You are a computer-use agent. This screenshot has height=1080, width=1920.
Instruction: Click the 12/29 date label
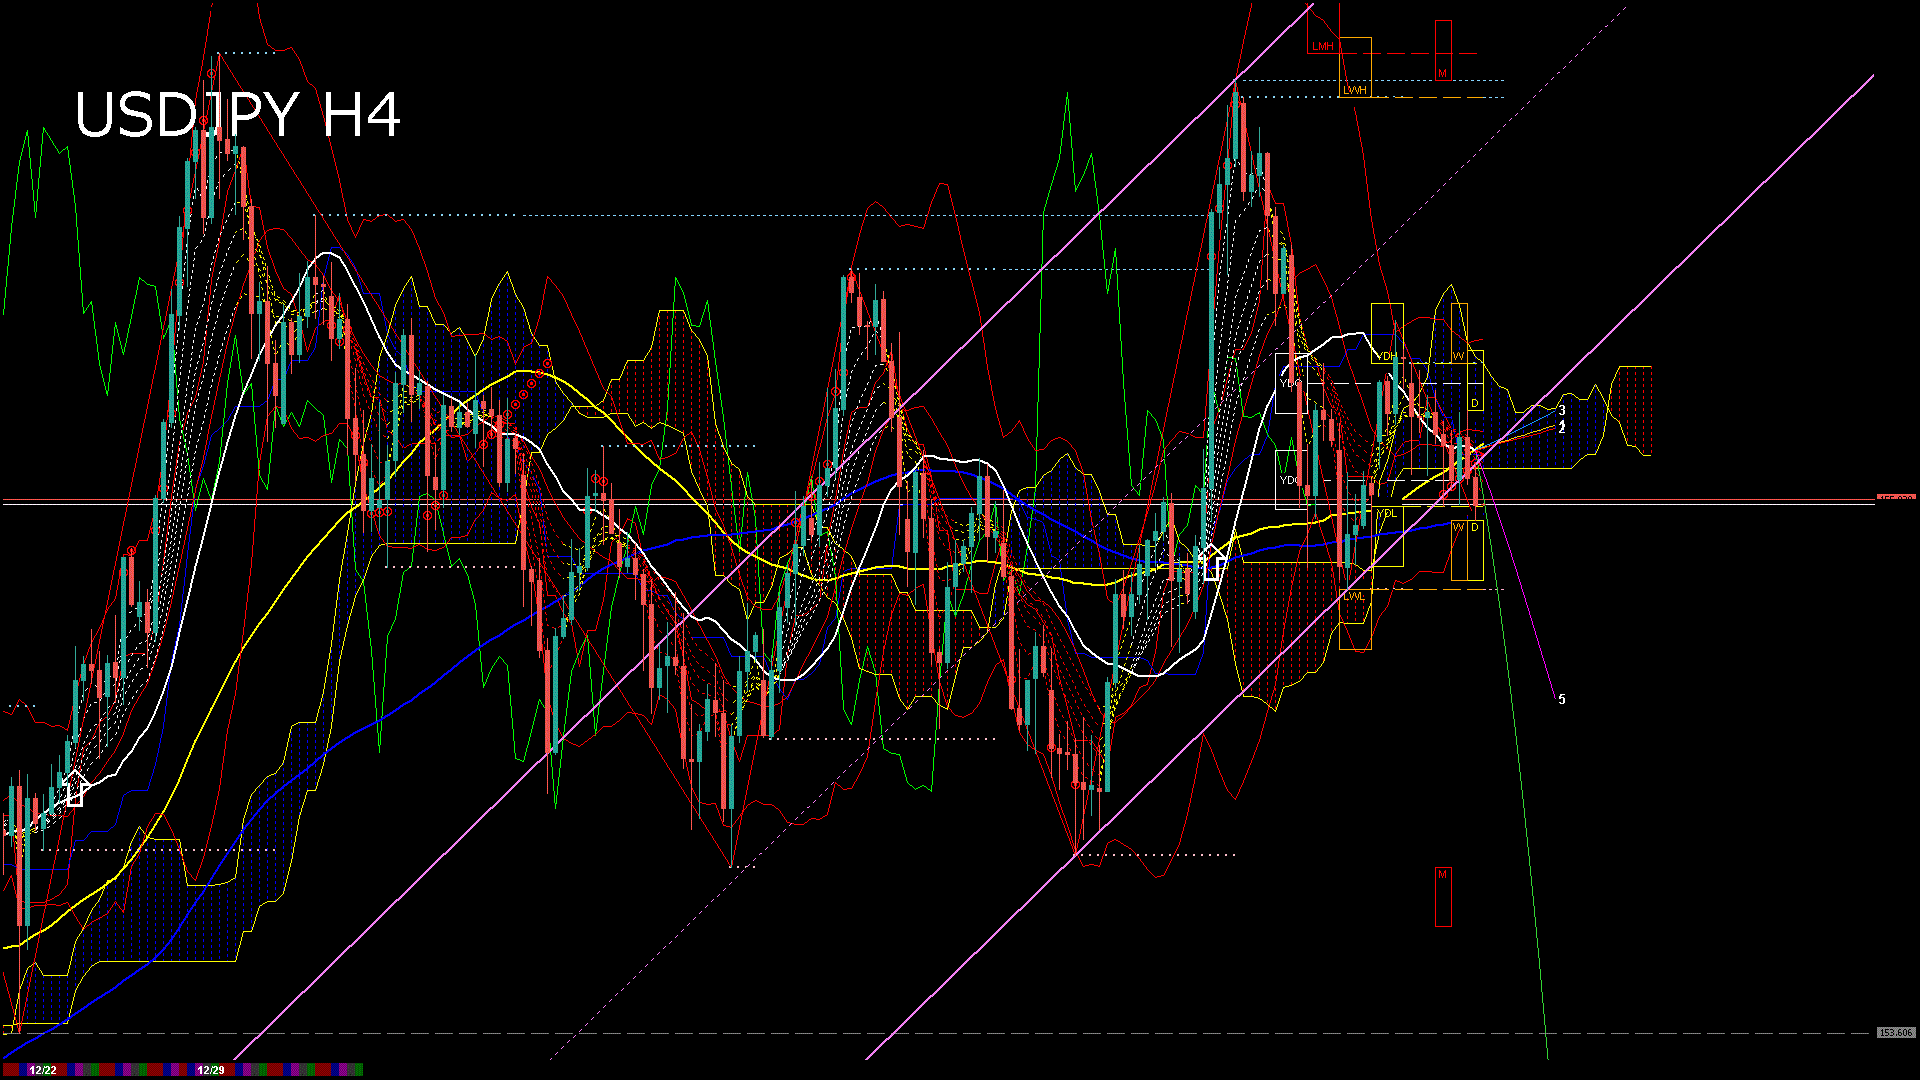[x=213, y=1068]
